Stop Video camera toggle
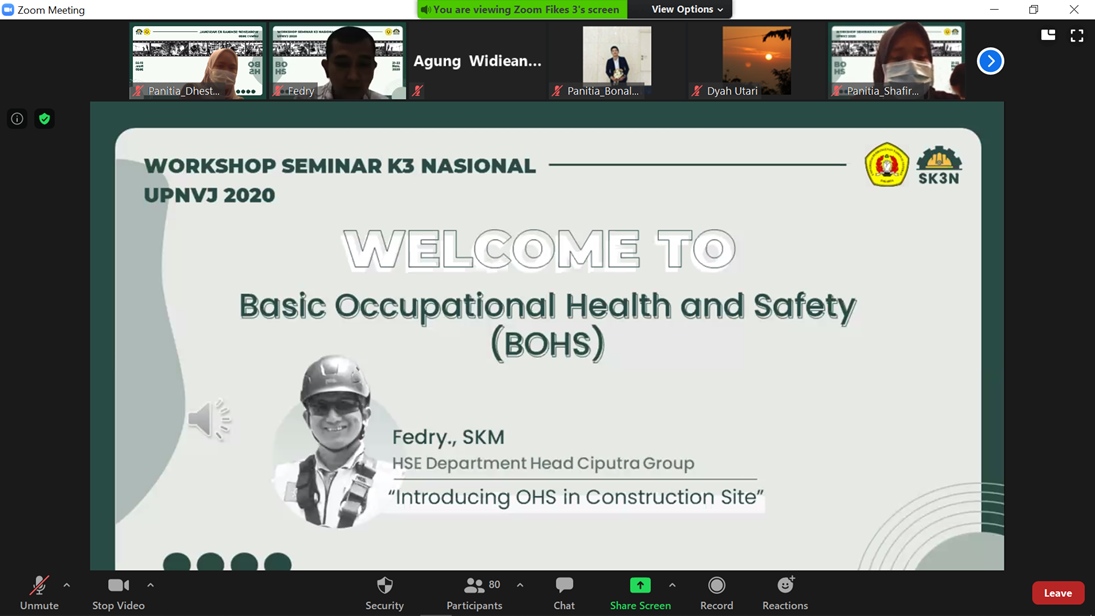Image resolution: width=1095 pixels, height=616 pixels. coord(118,592)
